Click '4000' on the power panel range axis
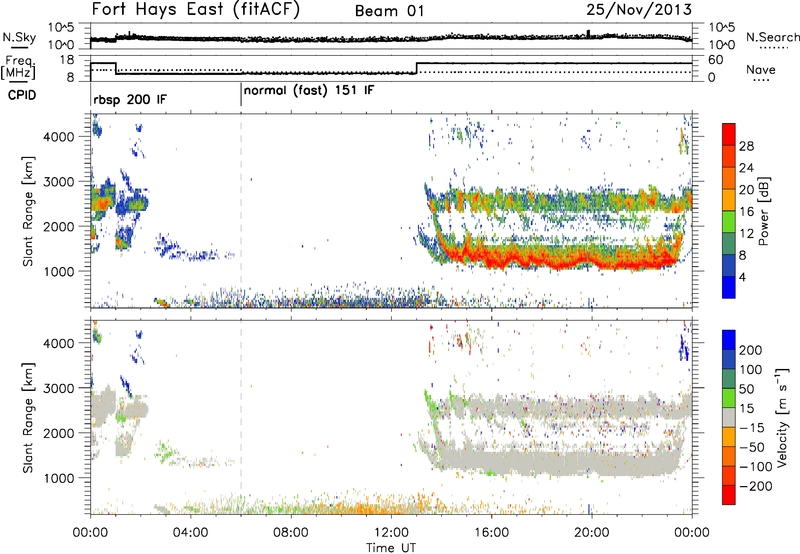 point(58,137)
